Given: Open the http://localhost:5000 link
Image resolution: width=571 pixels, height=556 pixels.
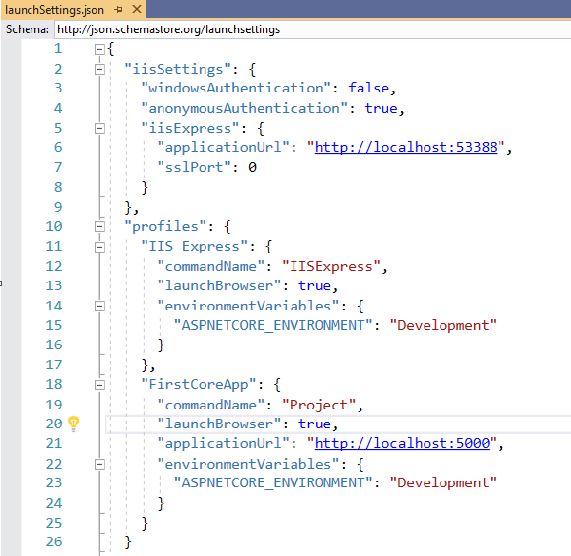Looking at the screenshot, I should pyautogui.click(x=402, y=443).
